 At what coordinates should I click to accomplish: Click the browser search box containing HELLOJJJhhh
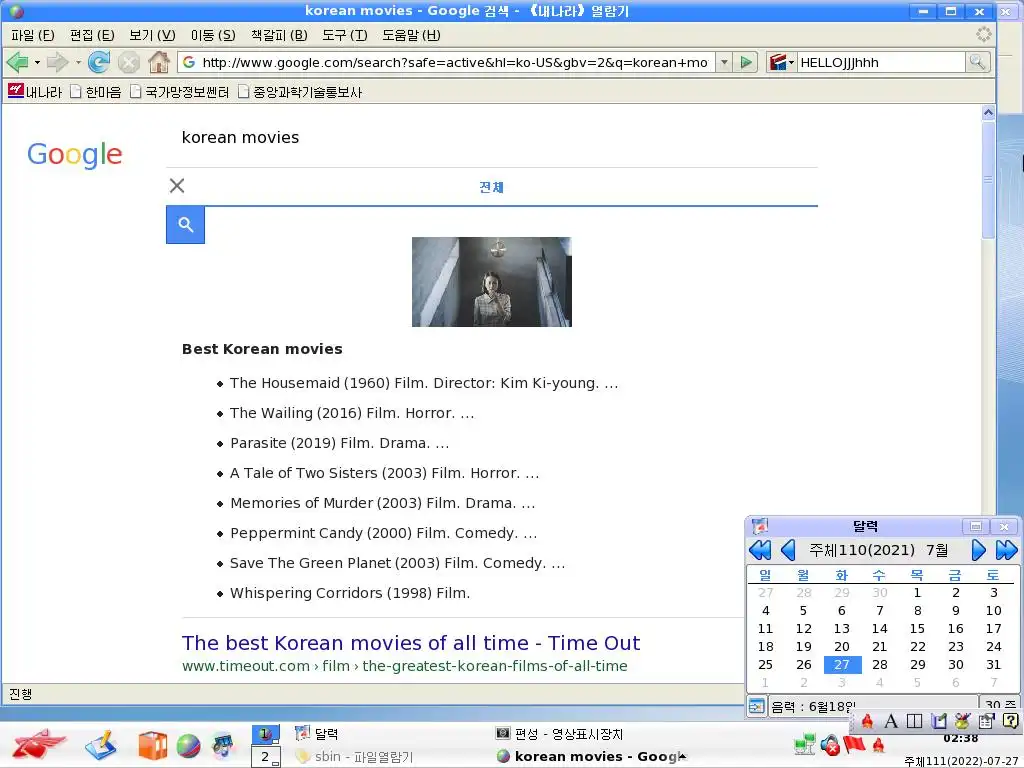[x=881, y=63]
